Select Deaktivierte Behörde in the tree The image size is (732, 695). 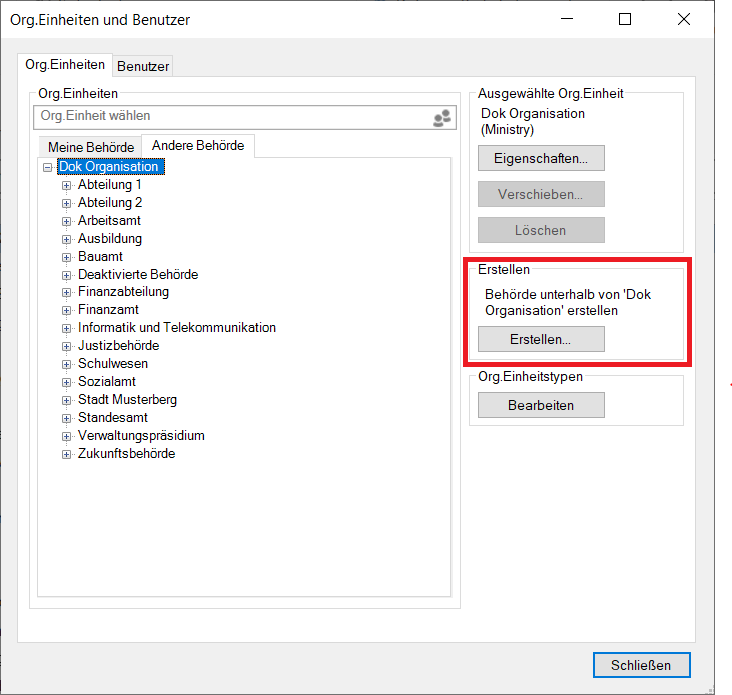(x=138, y=274)
